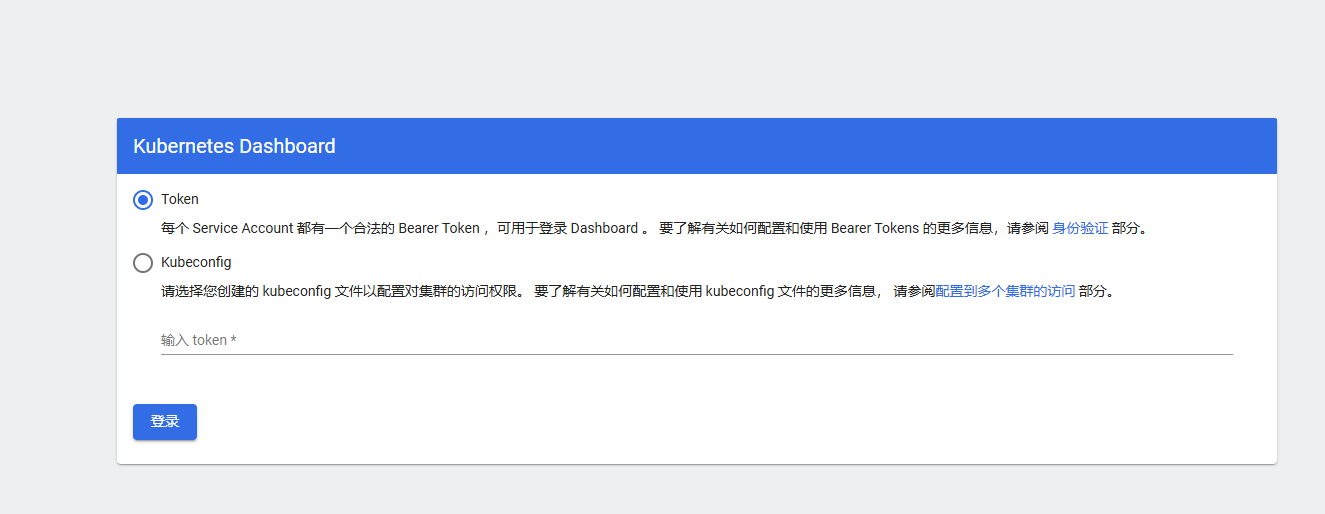
Task: Select the Token radio button
Action: (x=143, y=200)
